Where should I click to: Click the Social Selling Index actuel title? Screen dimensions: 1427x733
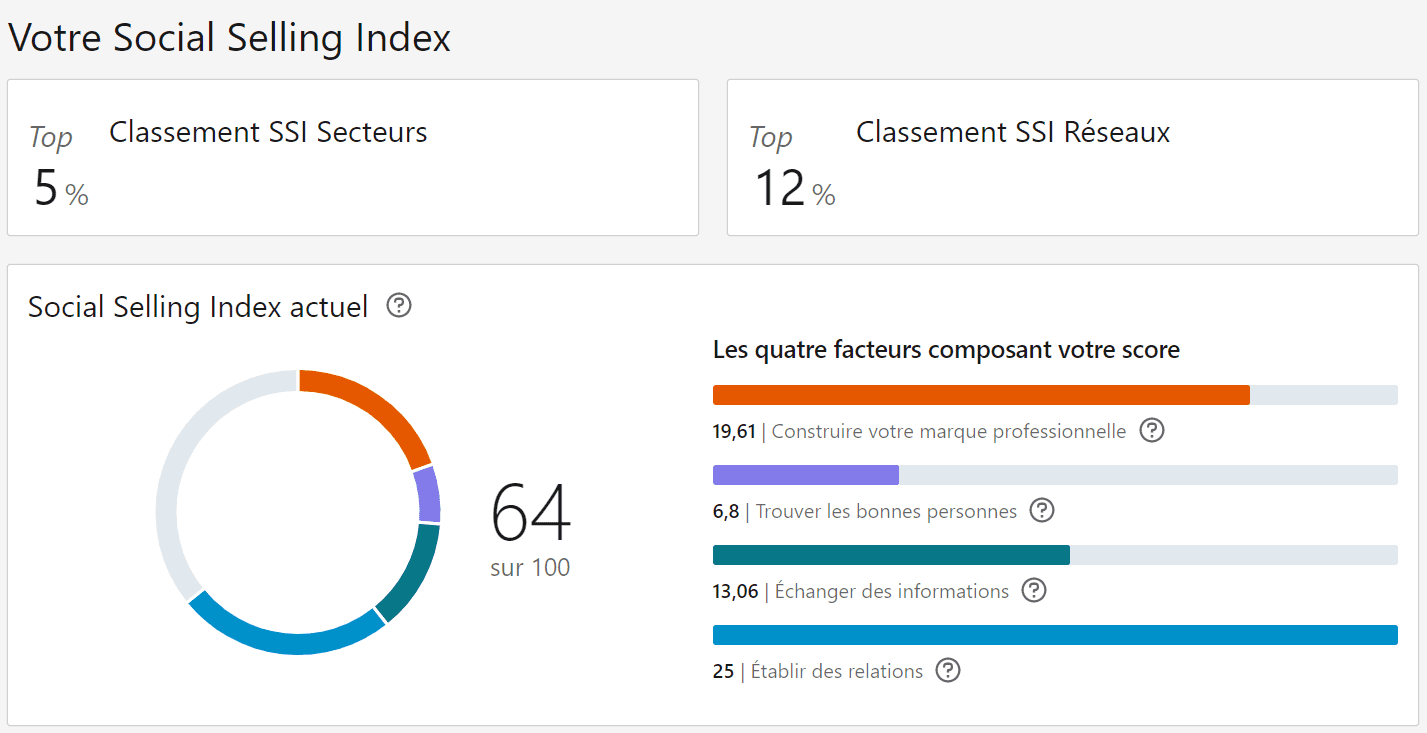pyautogui.click(x=198, y=306)
